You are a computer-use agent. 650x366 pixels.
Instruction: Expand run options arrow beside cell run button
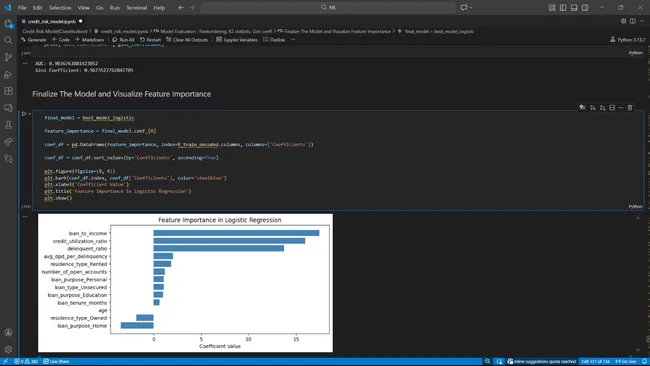[29, 114]
